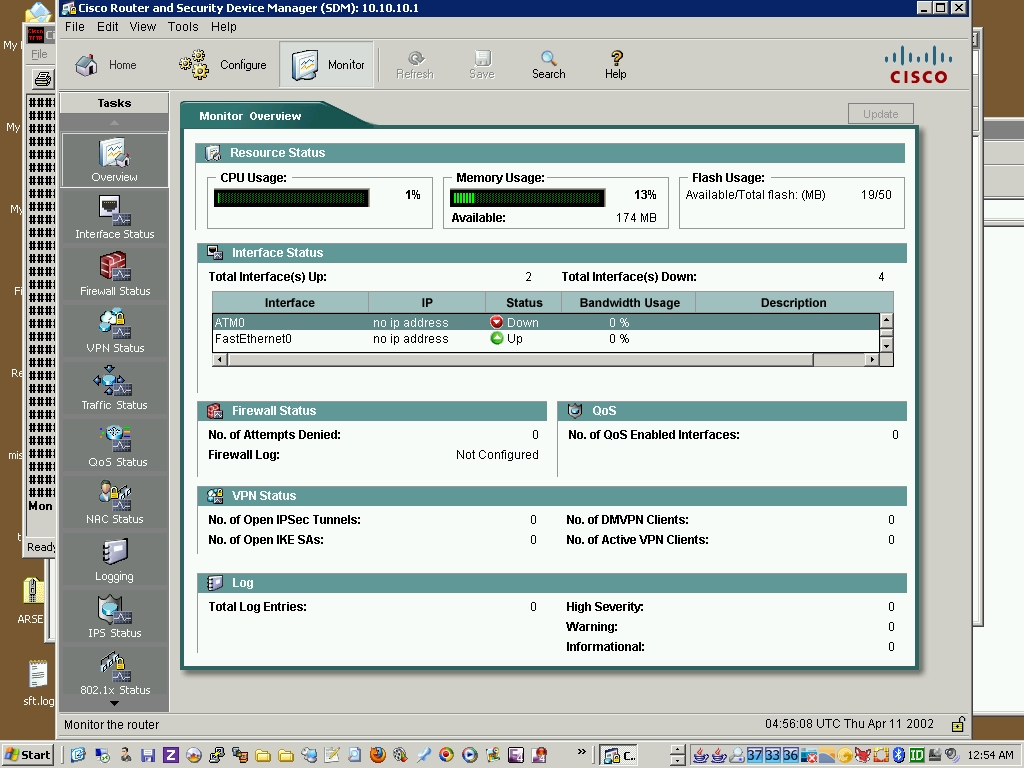Click interface table scroll right arrow
Viewport: 1024px width, 768px height.
[x=872, y=359]
